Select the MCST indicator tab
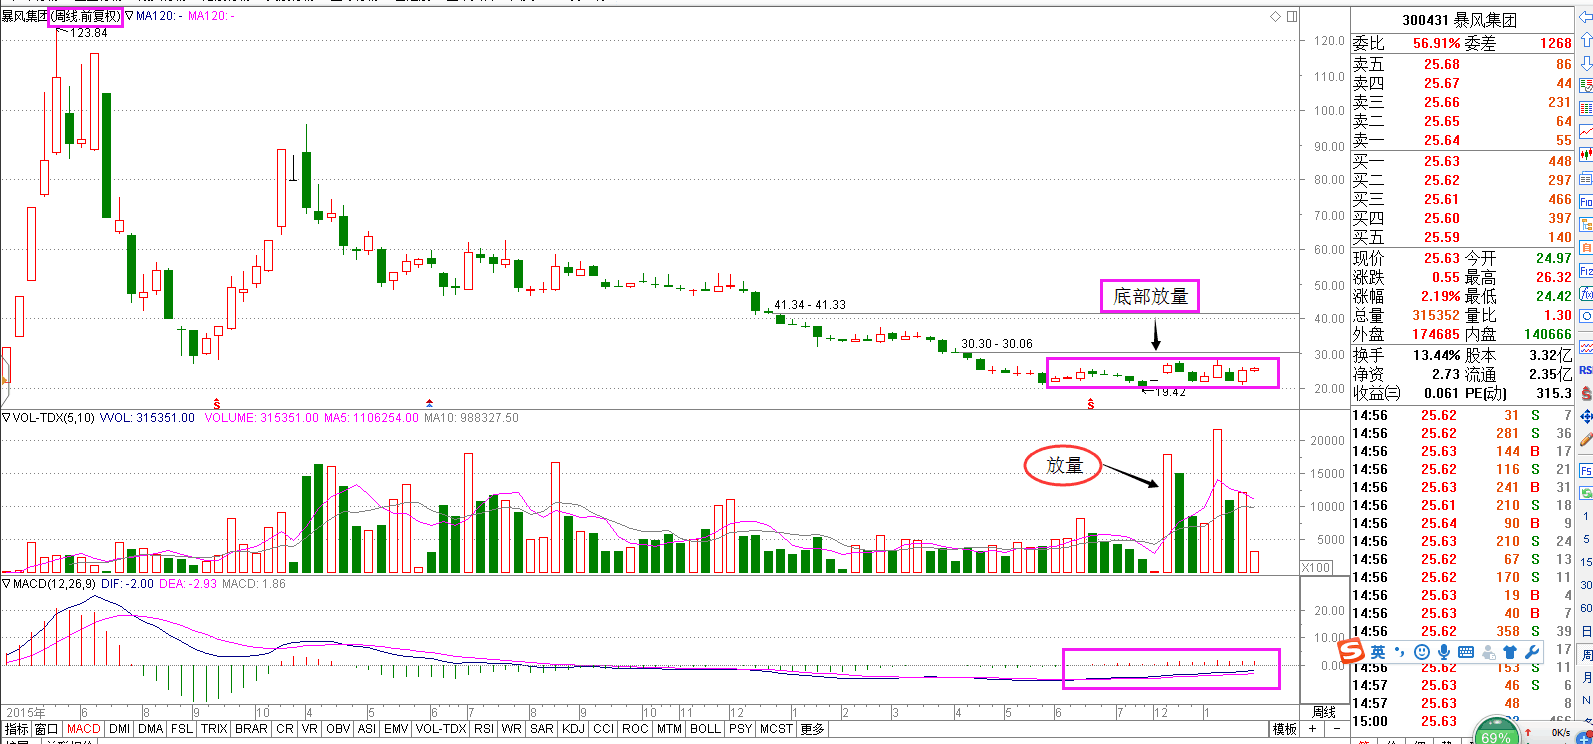 (776, 729)
